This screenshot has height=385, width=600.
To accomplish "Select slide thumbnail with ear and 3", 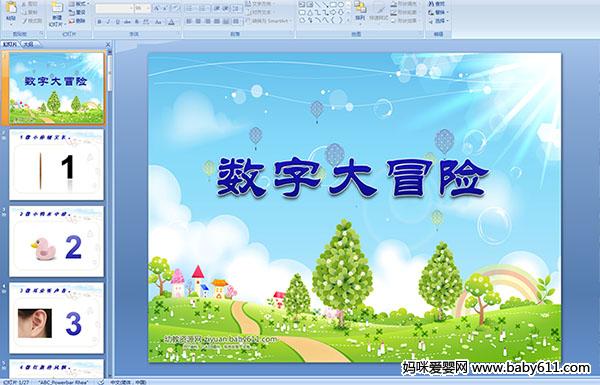I will tap(57, 318).
